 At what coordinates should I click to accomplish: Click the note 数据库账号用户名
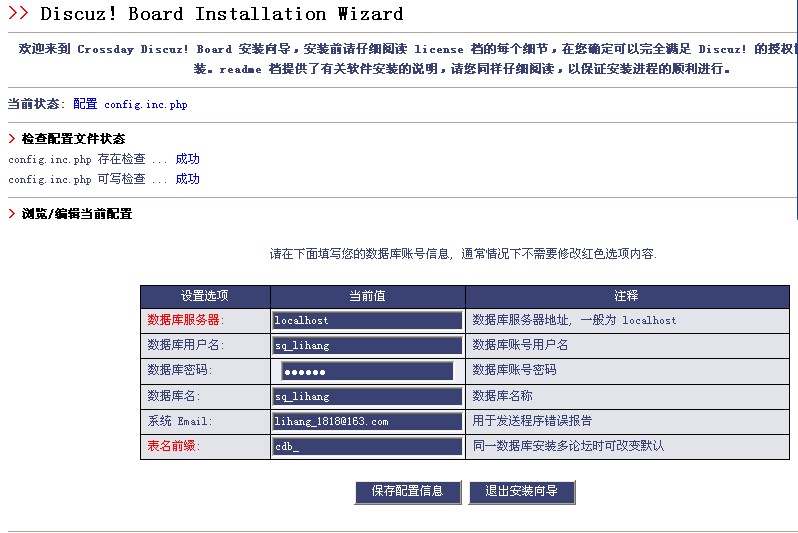coord(520,345)
